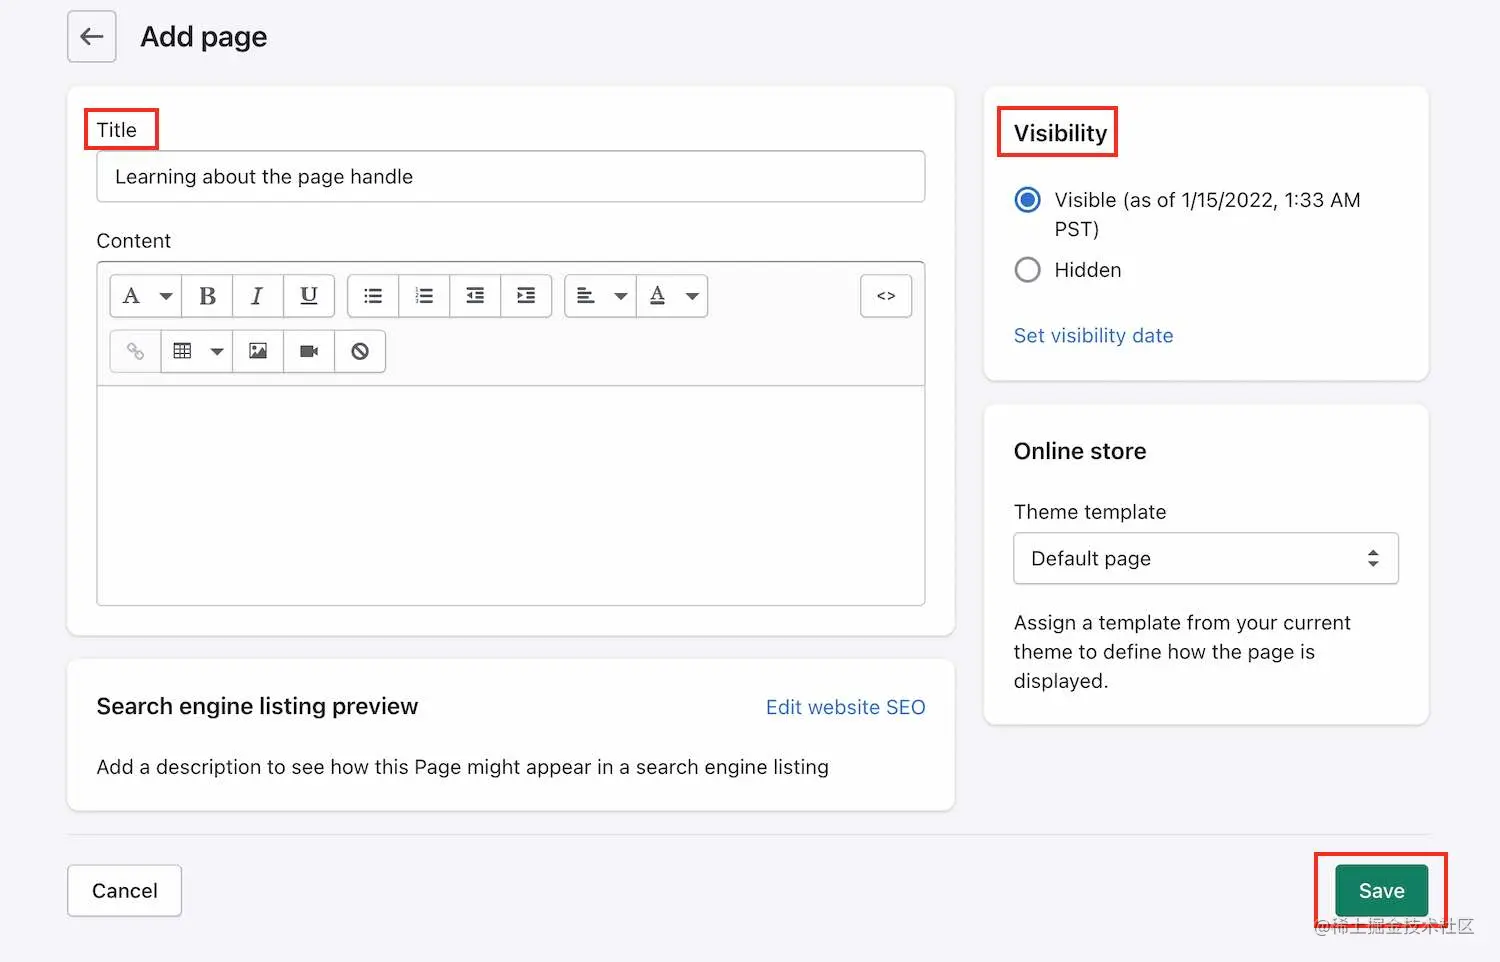The width and height of the screenshot is (1500, 962).
Task: Focus the Title input field
Action: point(511,177)
